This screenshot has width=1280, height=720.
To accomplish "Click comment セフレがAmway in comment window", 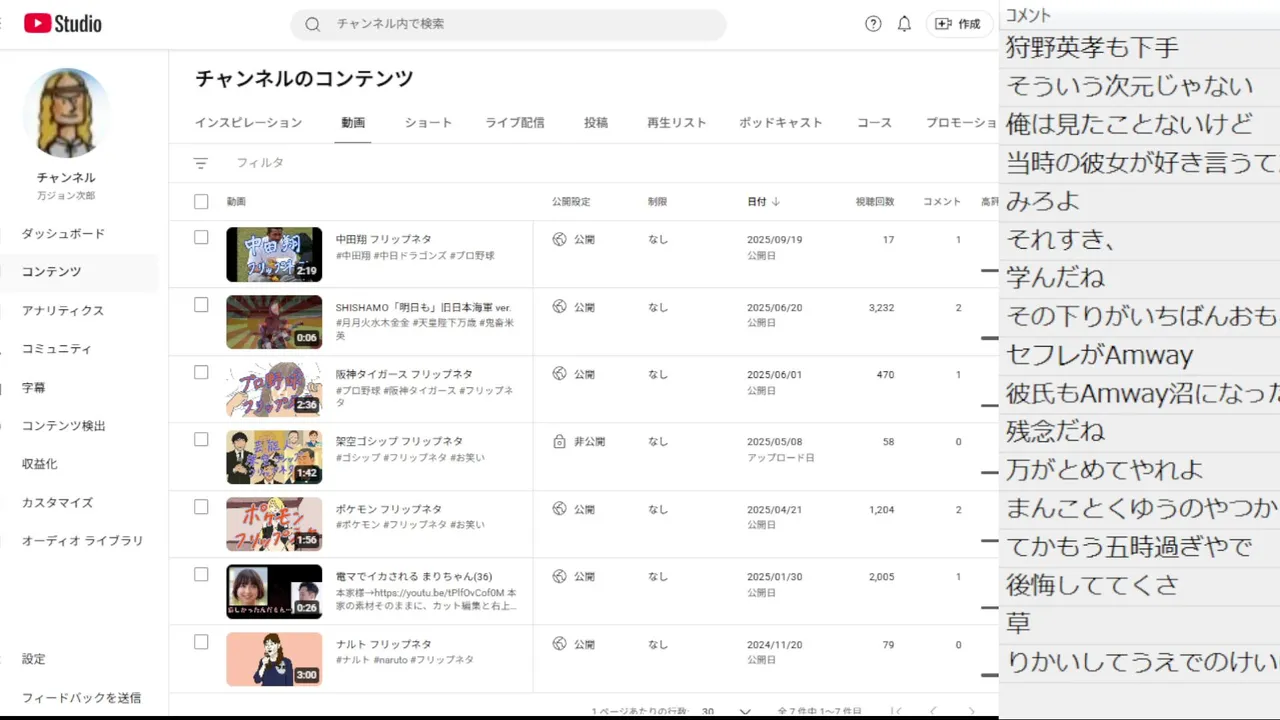I will tap(1100, 355).
